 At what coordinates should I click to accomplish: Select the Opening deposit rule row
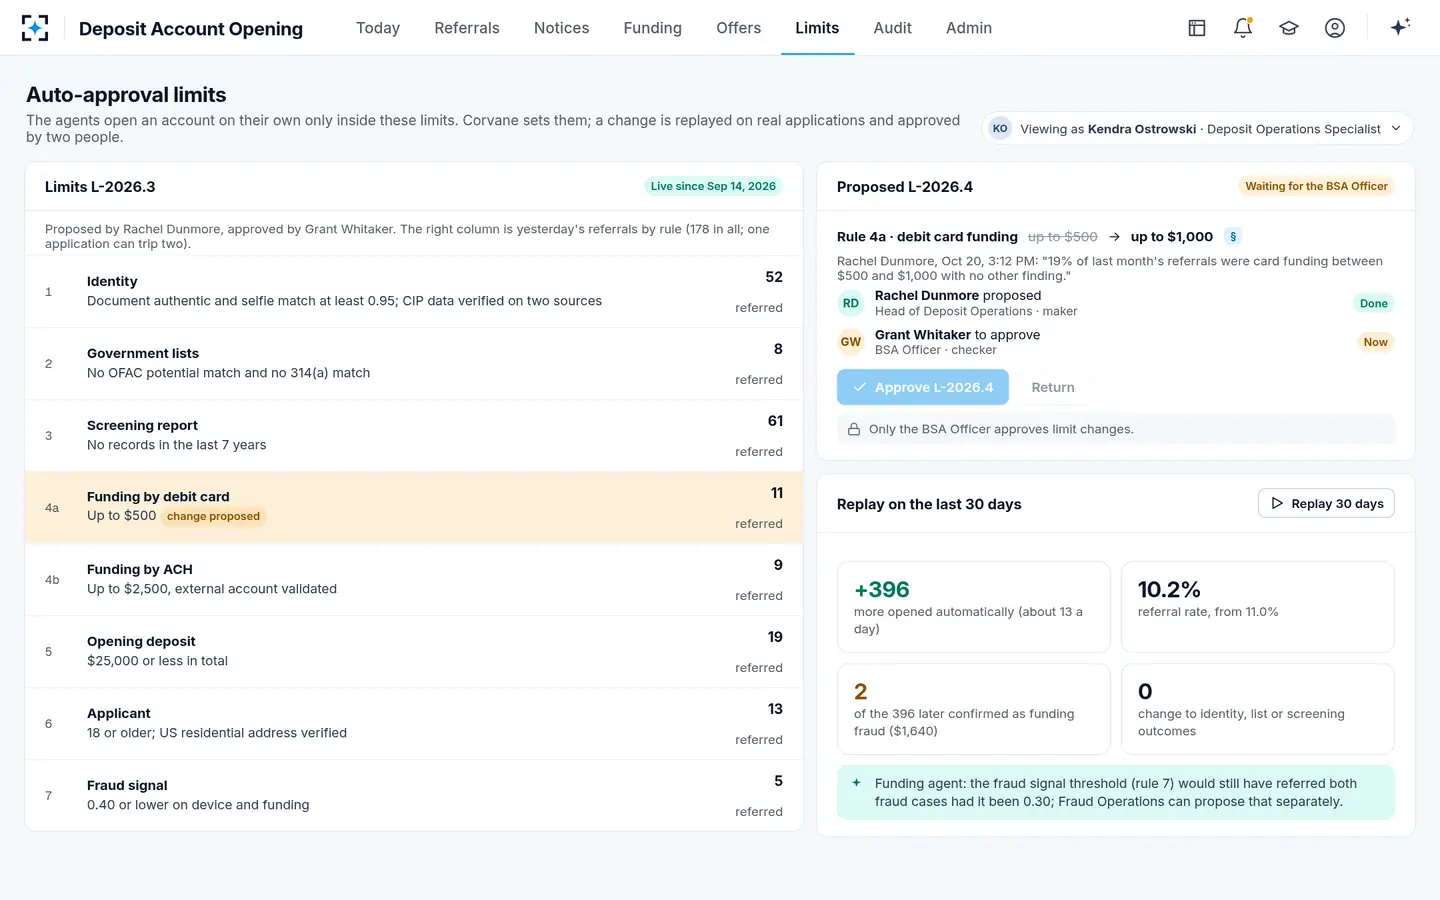(x=414, y=652)
